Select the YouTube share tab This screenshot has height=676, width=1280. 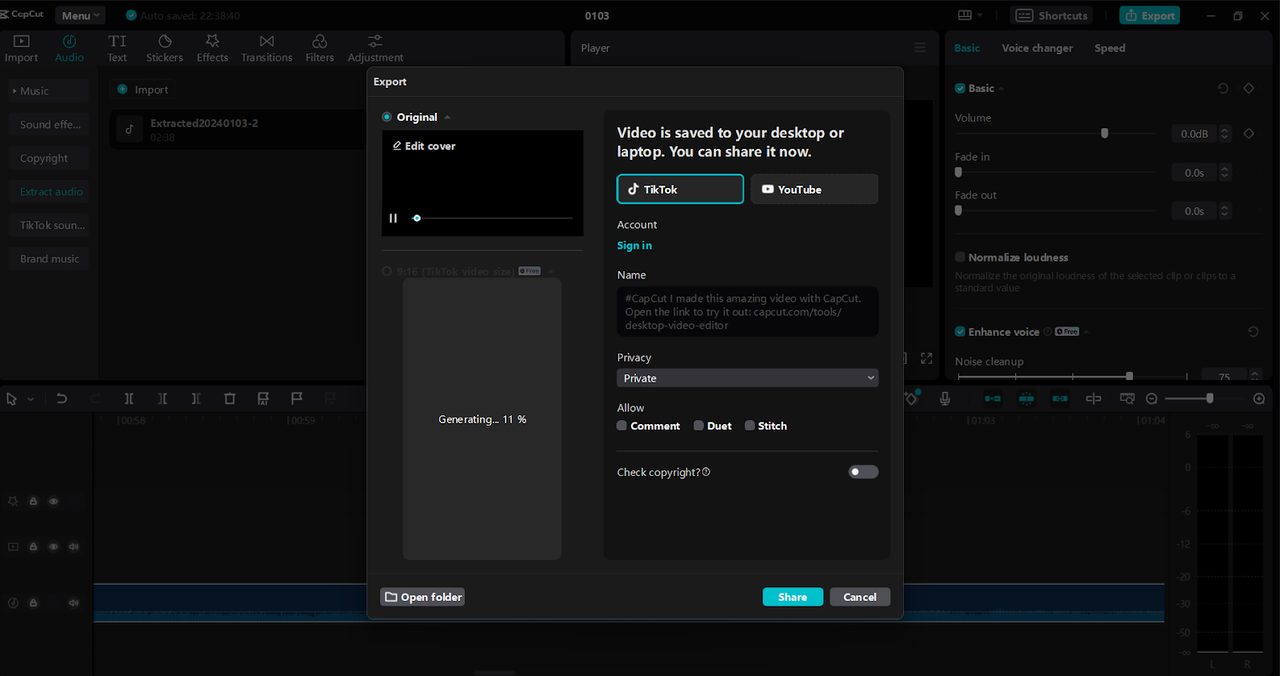[815, 189]
